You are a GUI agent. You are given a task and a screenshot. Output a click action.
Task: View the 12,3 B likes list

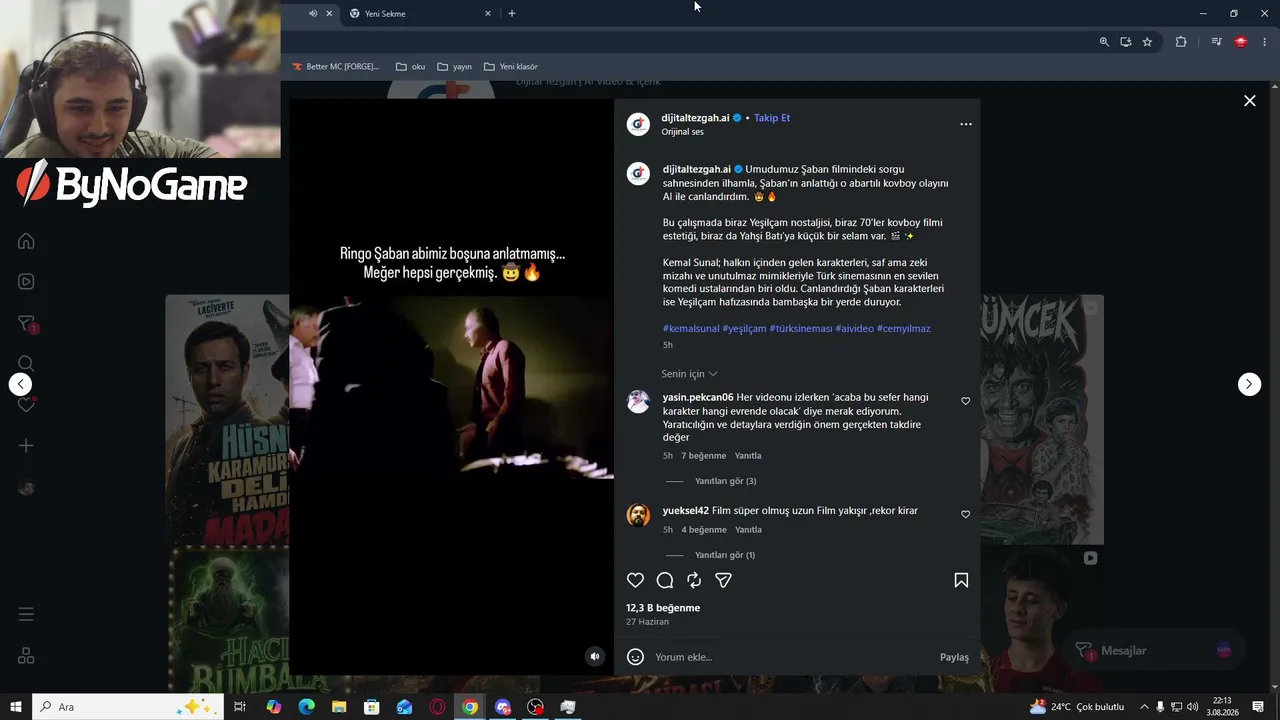coord(663,608)
